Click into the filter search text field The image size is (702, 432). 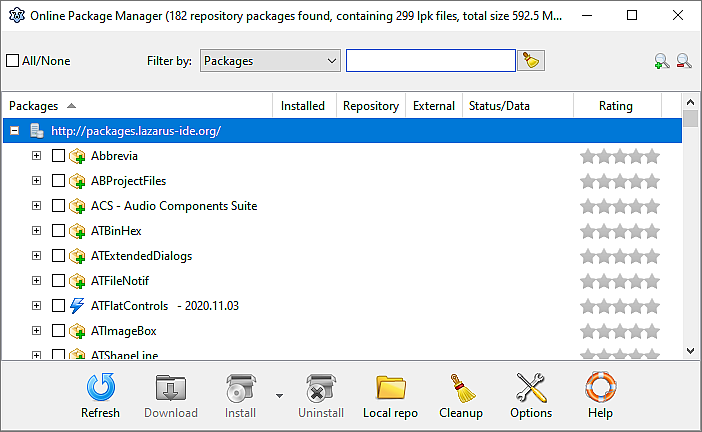pyautogui.click(x=430, y=61)
